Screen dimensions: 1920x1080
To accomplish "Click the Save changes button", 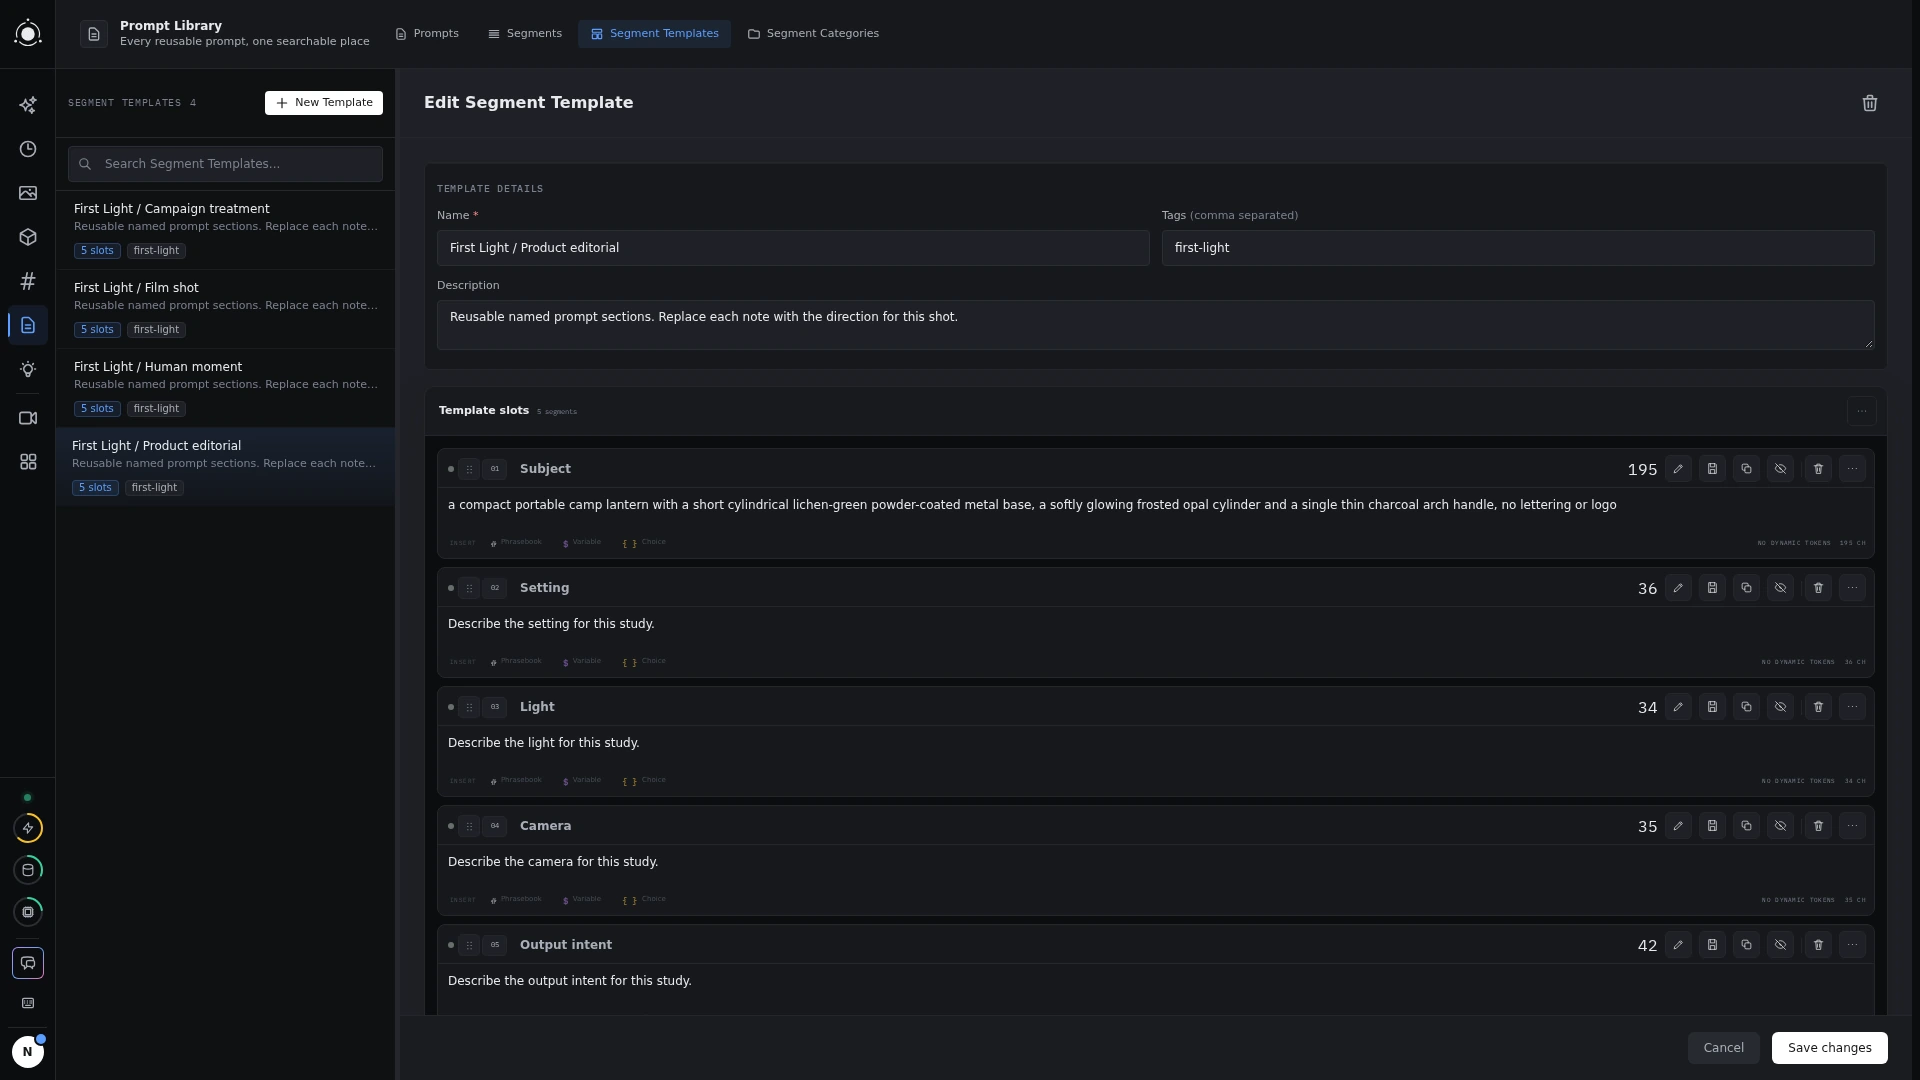I will 1829,1048.
